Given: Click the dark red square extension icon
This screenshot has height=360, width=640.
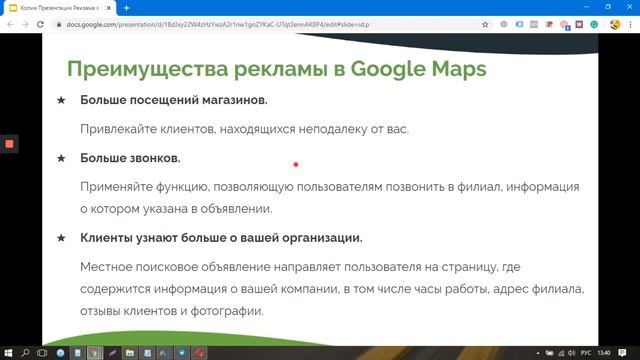Looking at the screenshot, I should tap(549, 24).
